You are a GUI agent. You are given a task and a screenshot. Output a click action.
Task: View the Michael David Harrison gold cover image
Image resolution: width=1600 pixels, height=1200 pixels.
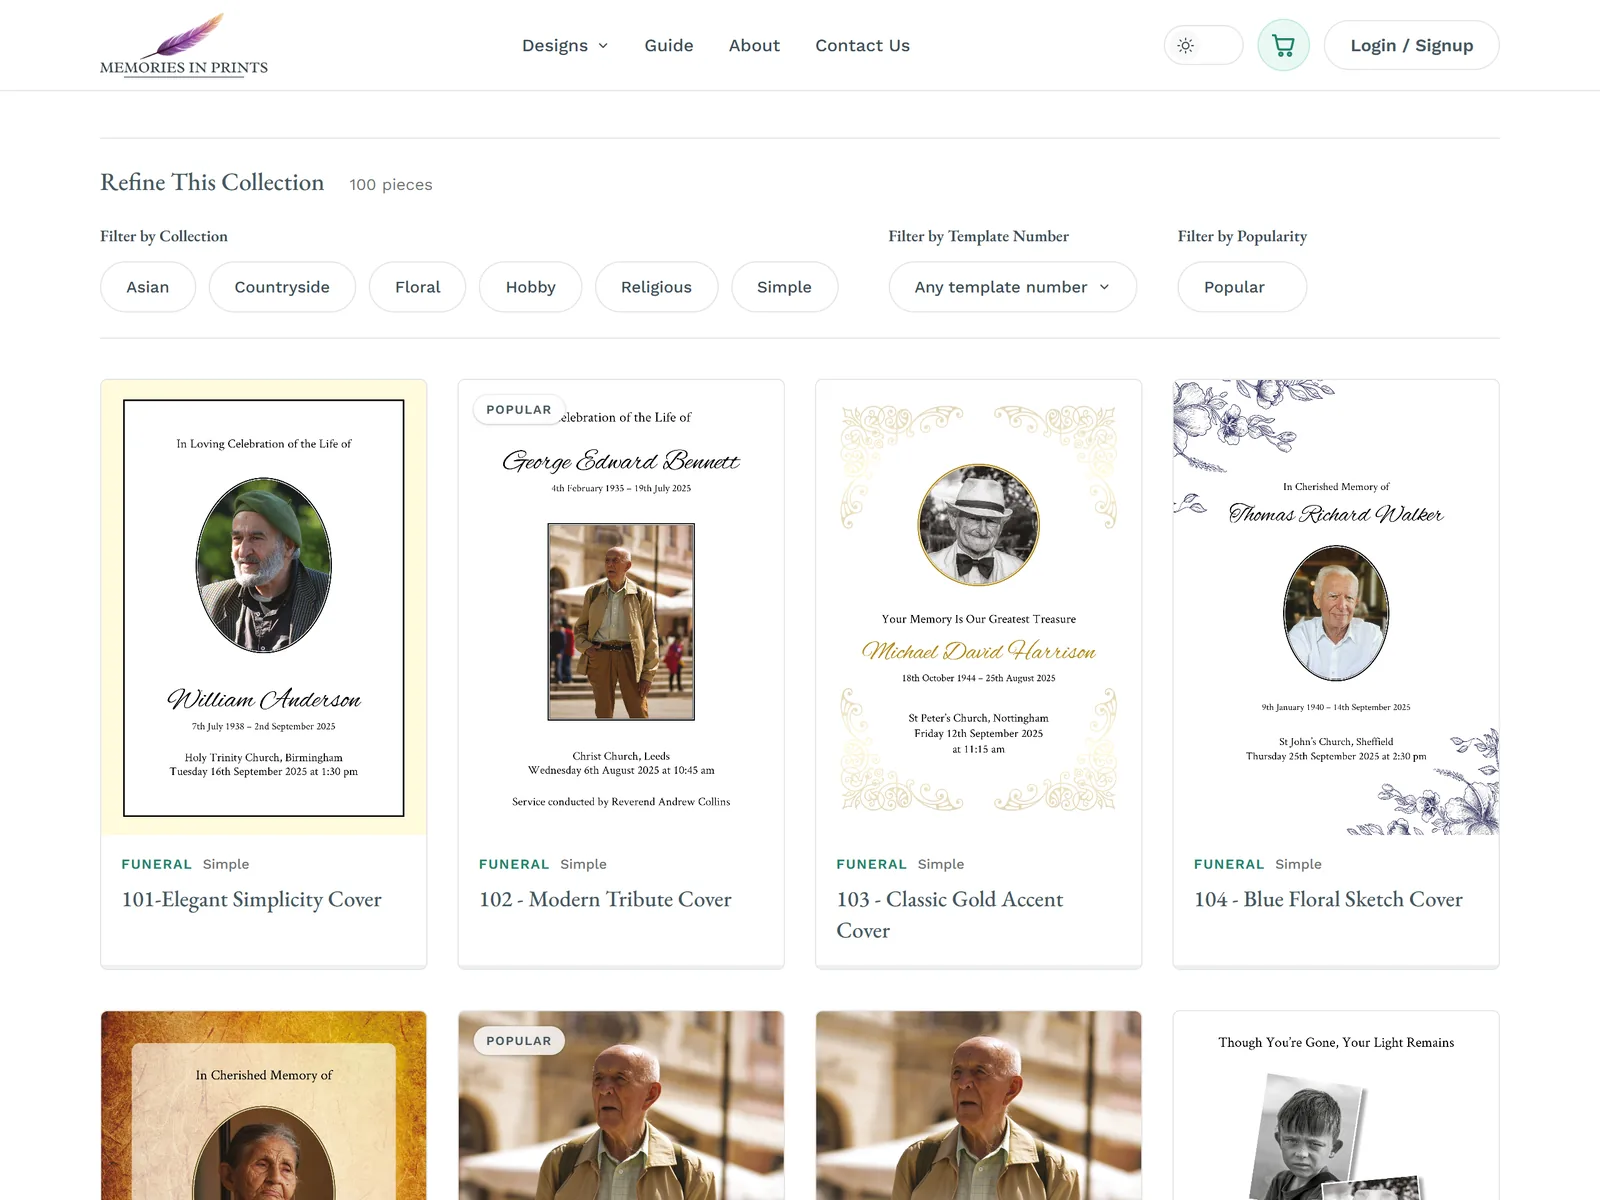point(979,607)
